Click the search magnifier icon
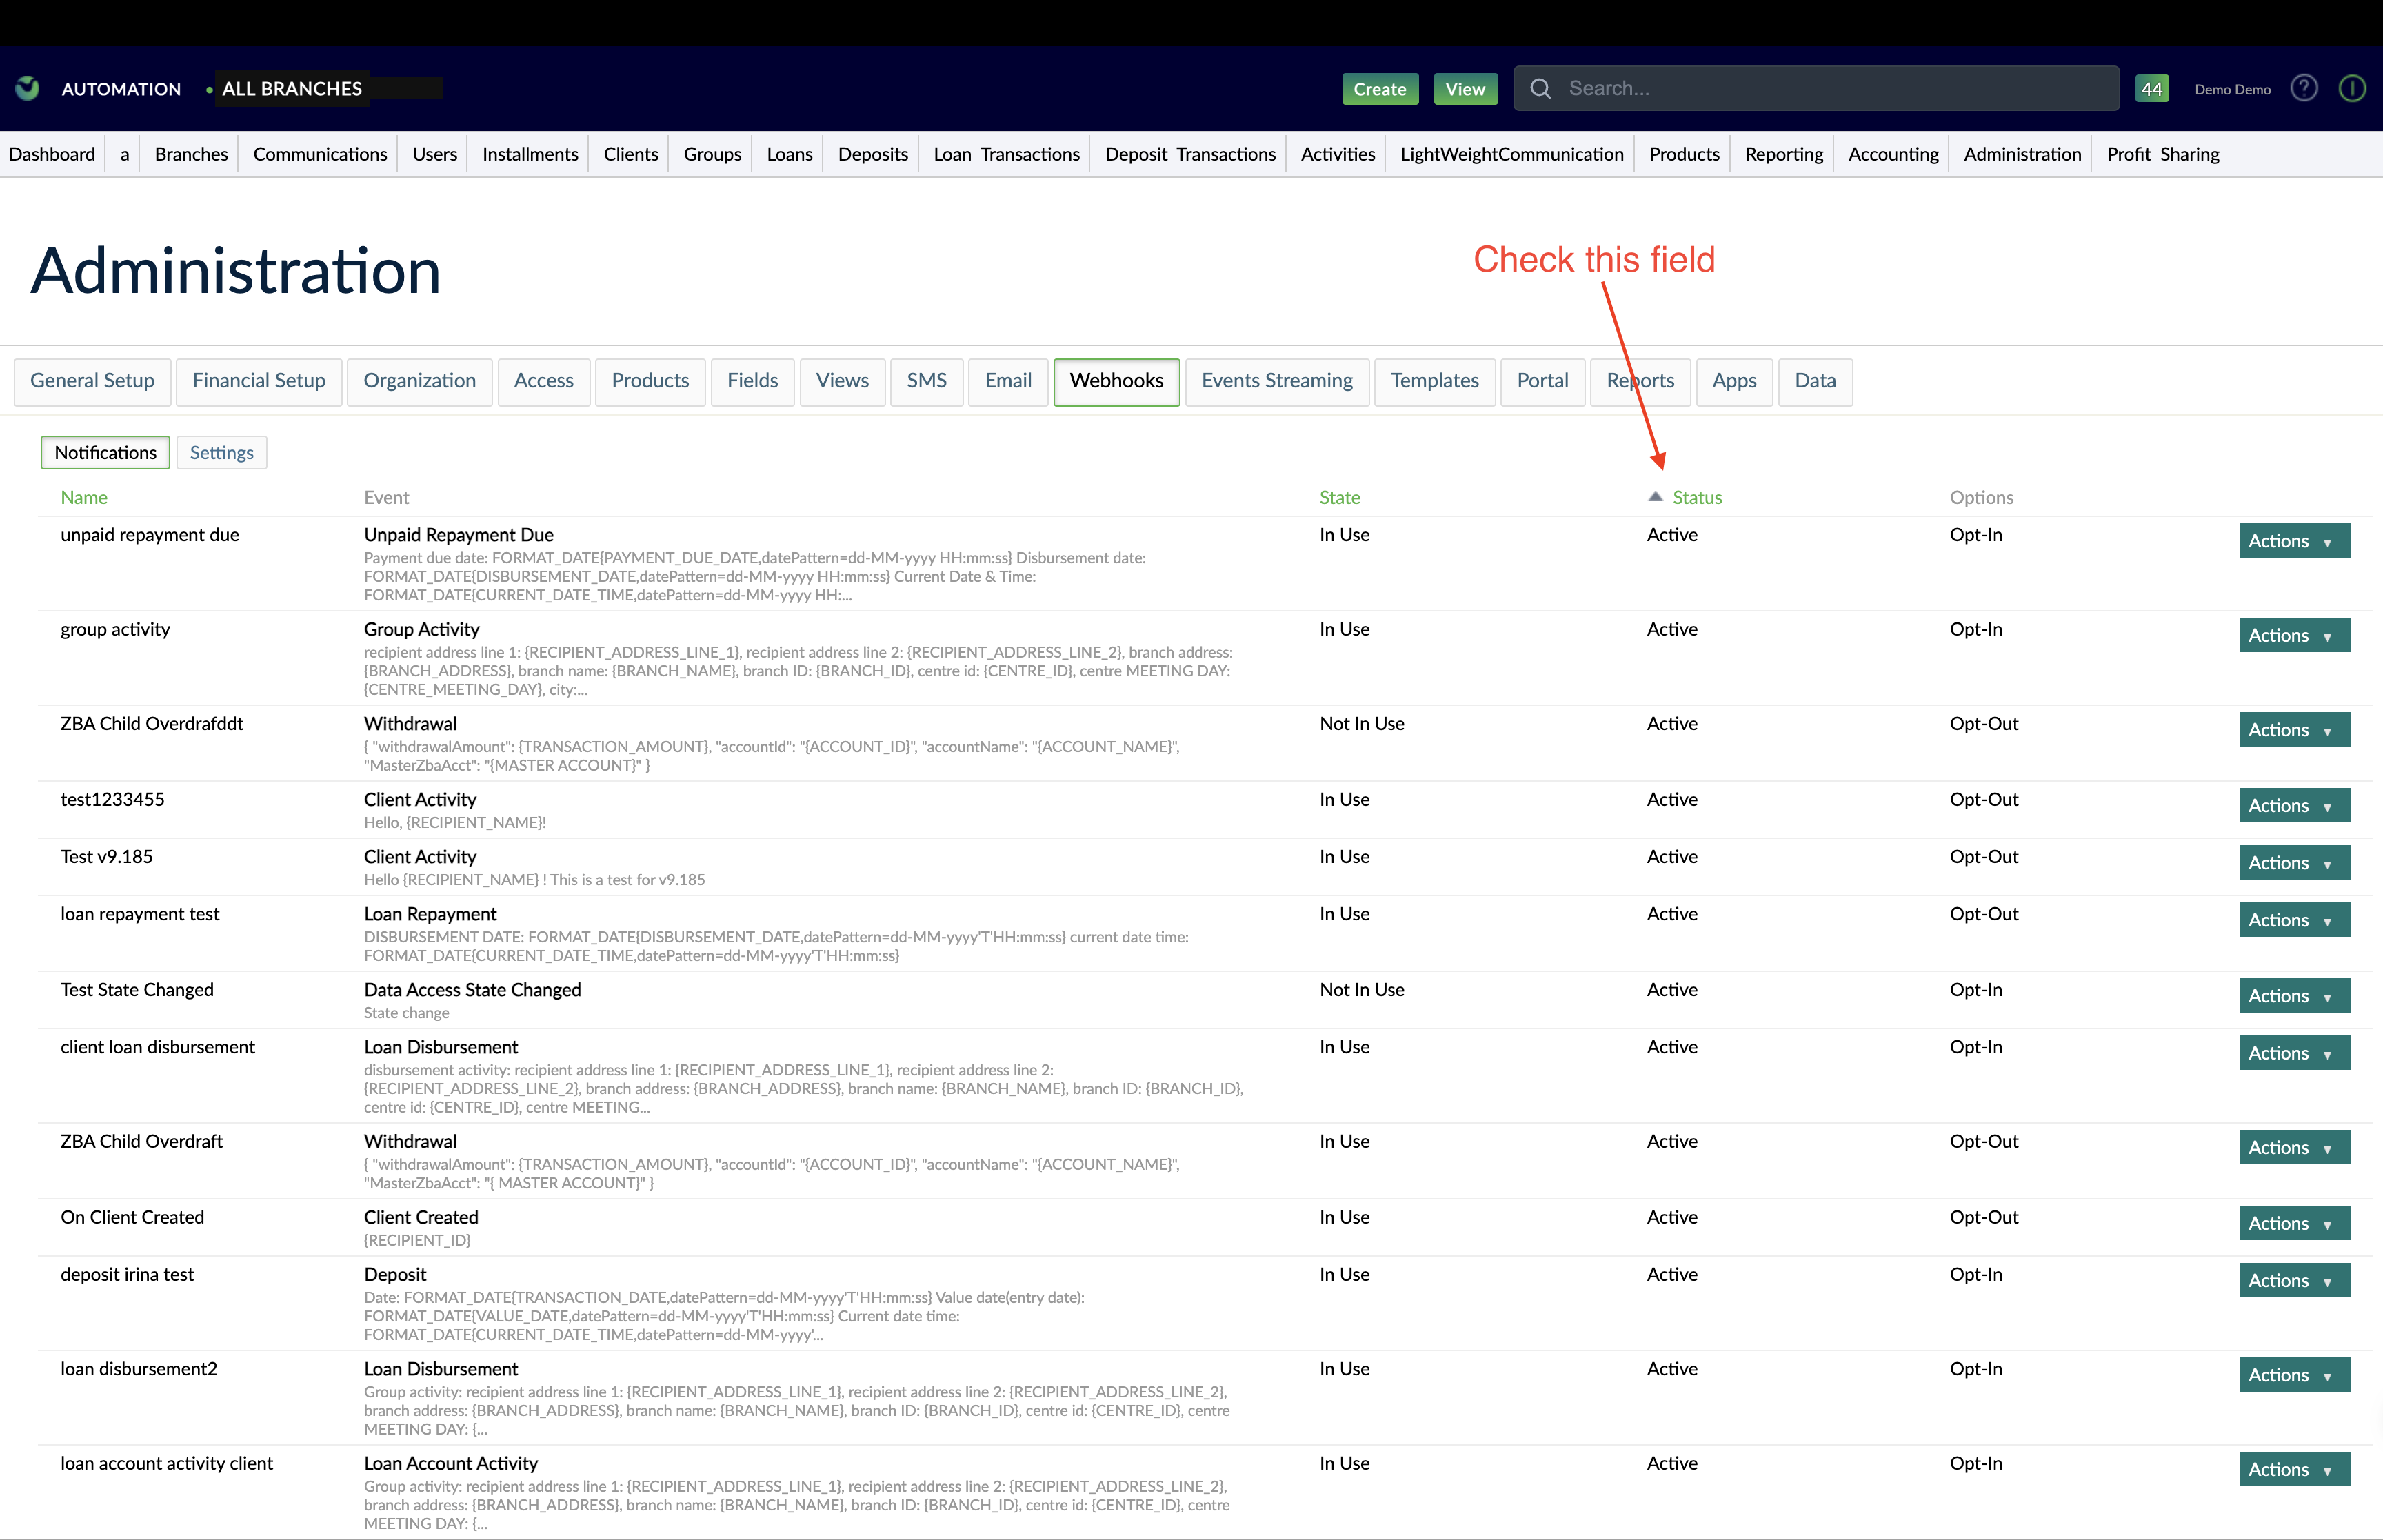Image resolution: width=2383 pixels, height=1540 pixels. [x=1541, y=88]
